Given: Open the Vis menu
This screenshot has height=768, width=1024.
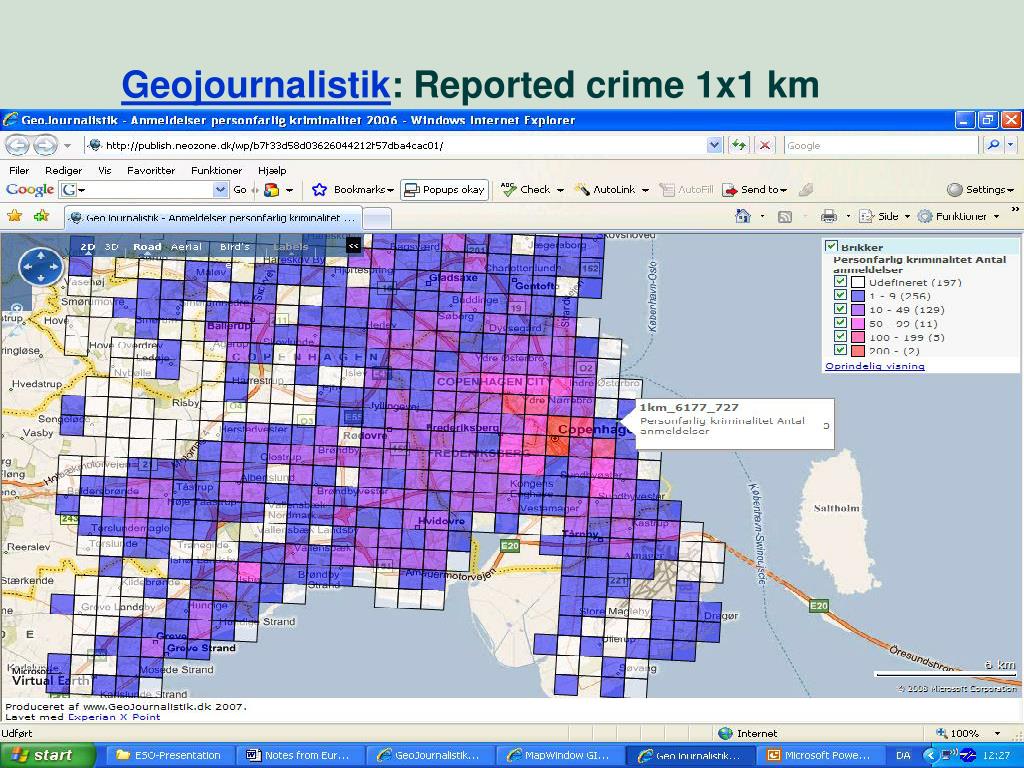Looking at the screenshot, I should coord(104,170).
